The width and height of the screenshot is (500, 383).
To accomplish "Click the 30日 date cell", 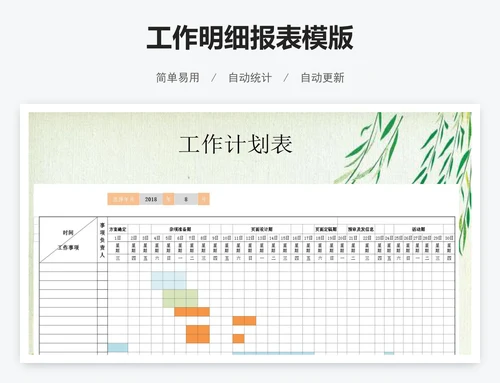I will (x=449, y=238).
